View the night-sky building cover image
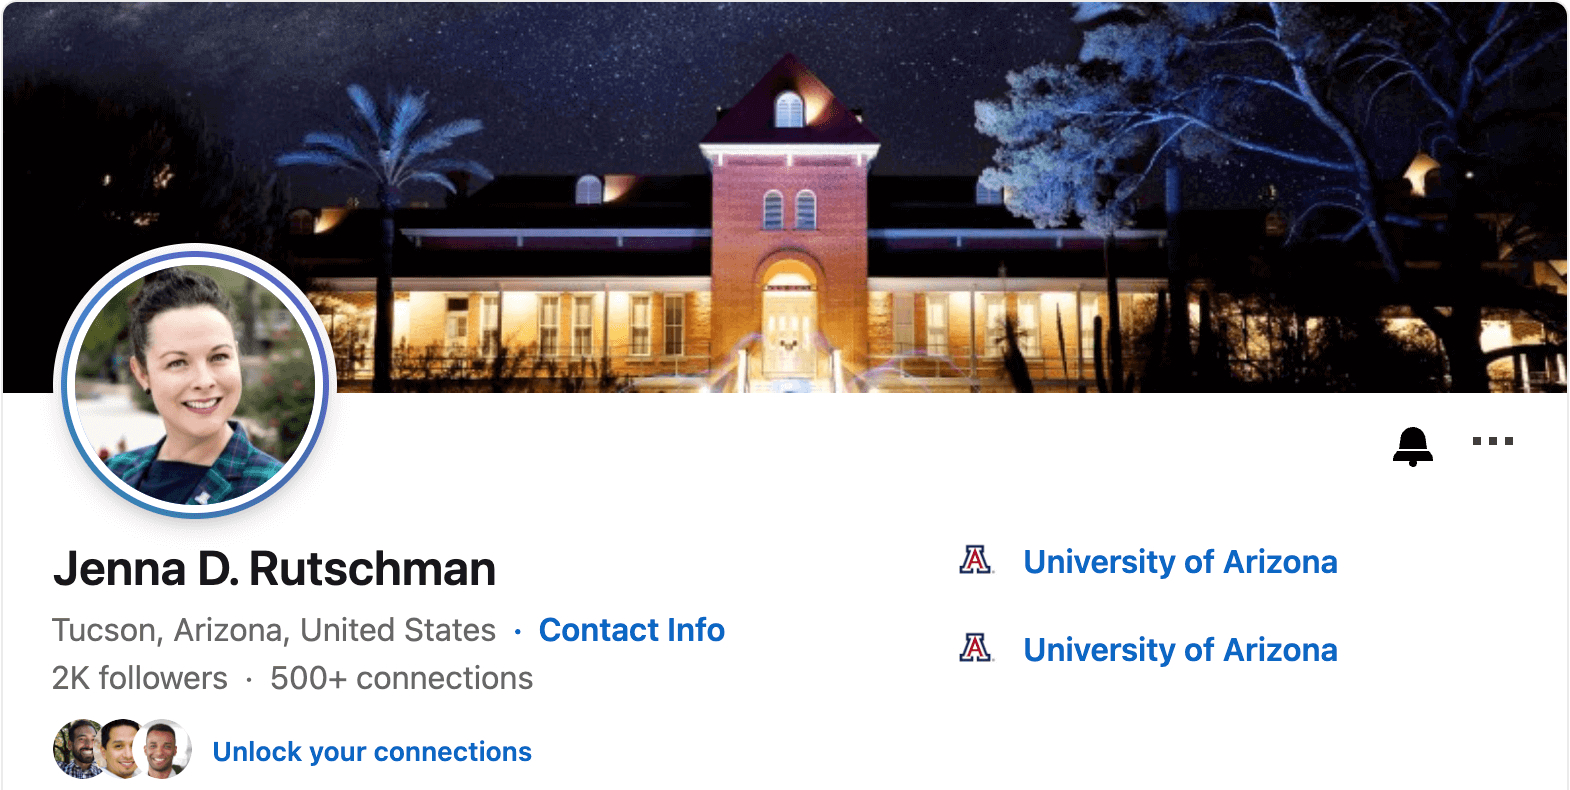Viewport: 1570px width, 790px height. click(785, 197)
